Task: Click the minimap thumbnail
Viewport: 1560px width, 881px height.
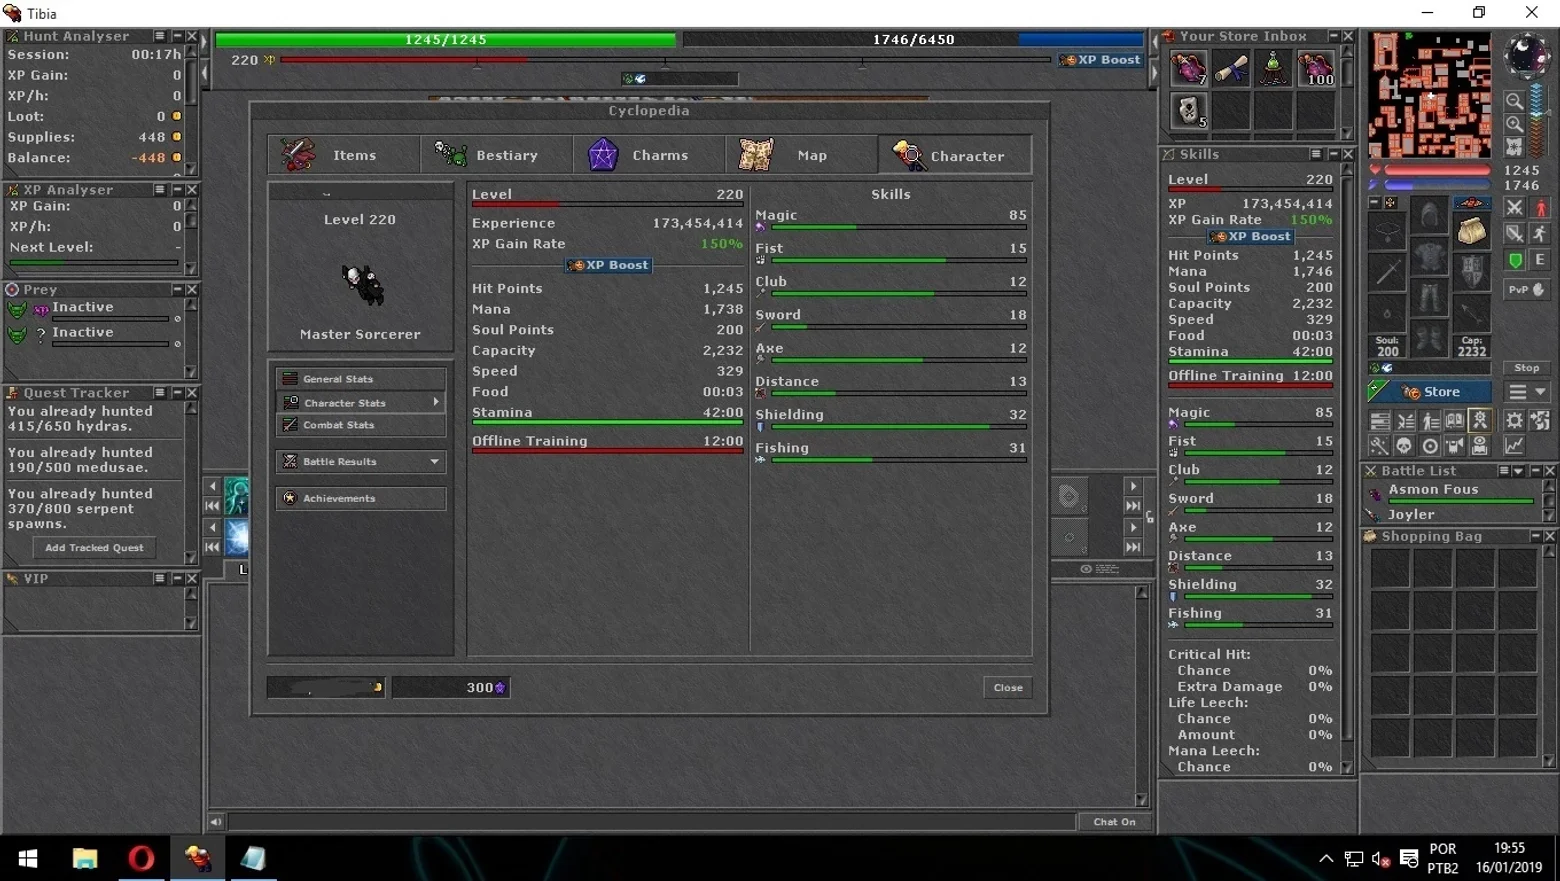Action: 1430,96
